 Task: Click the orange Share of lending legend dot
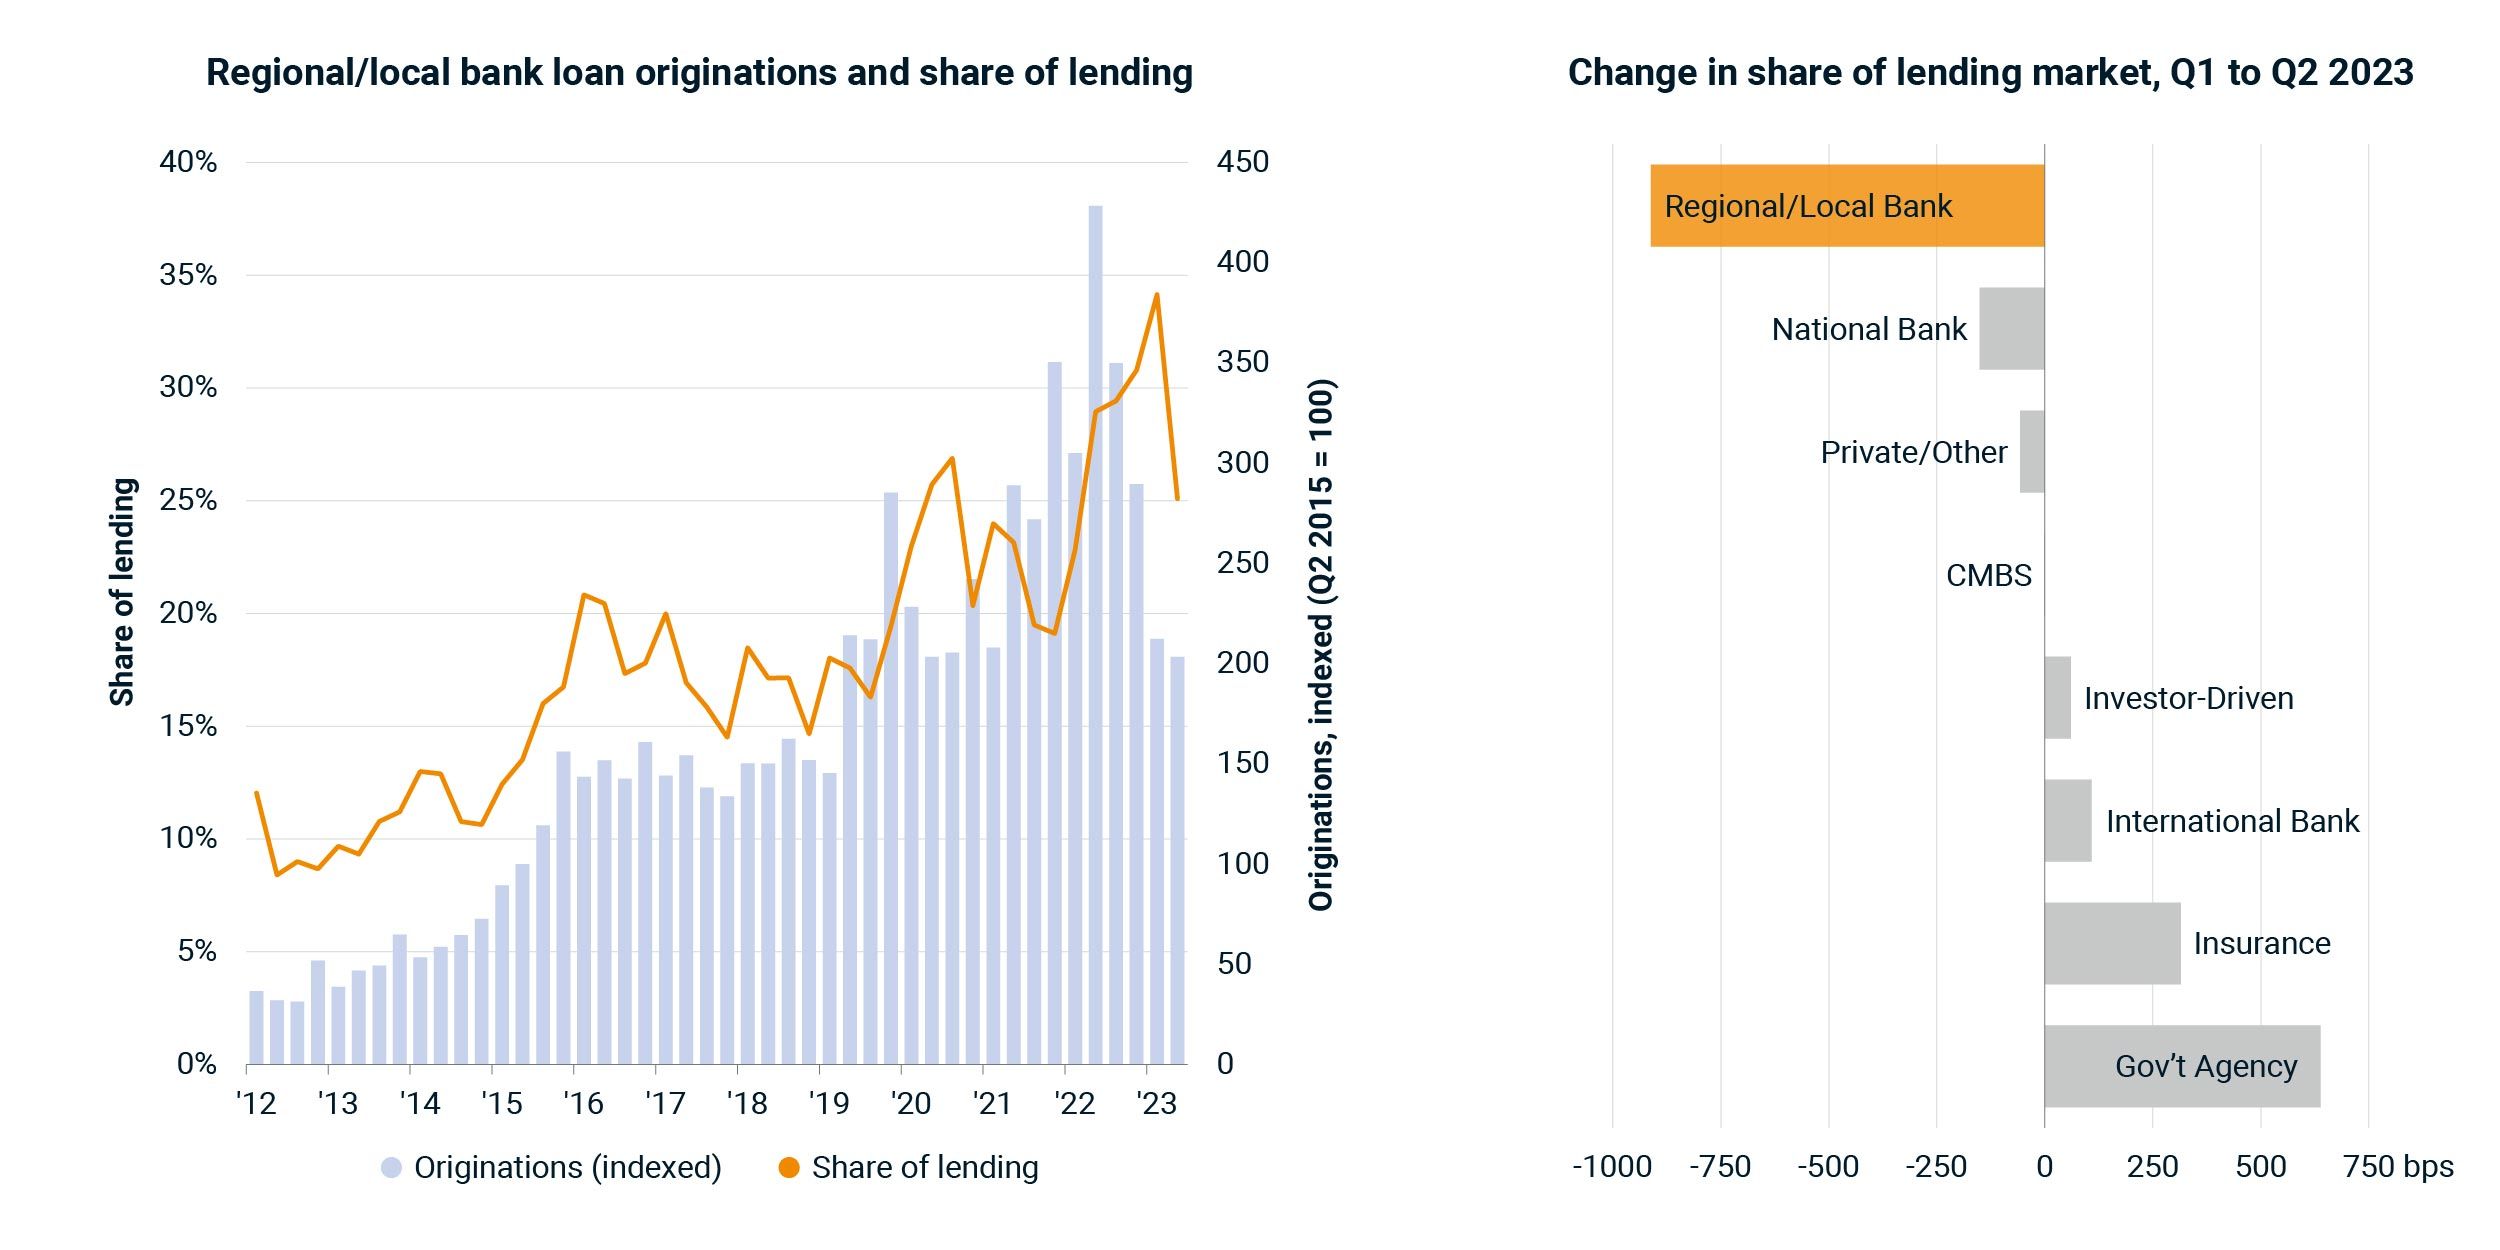tap(789, 1168)
